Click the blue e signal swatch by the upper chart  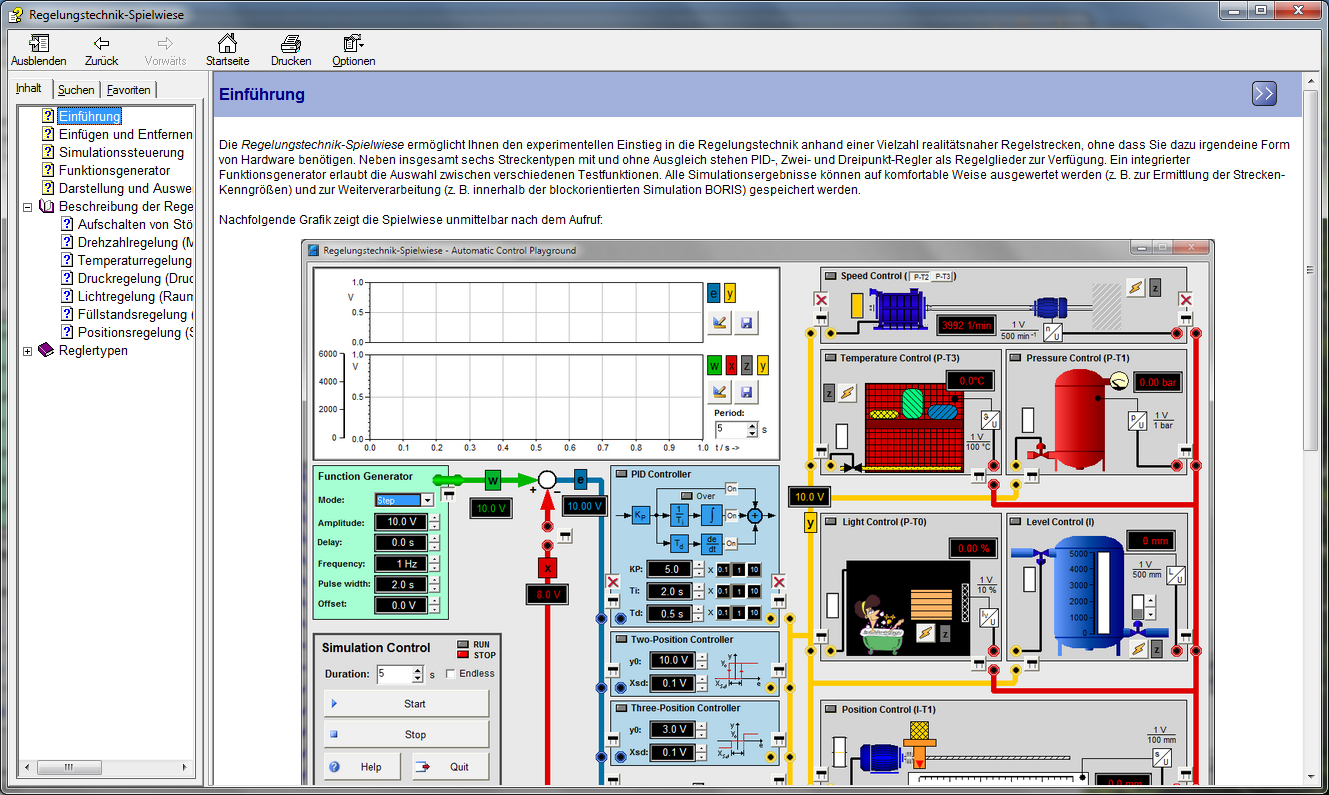point(713,293)
